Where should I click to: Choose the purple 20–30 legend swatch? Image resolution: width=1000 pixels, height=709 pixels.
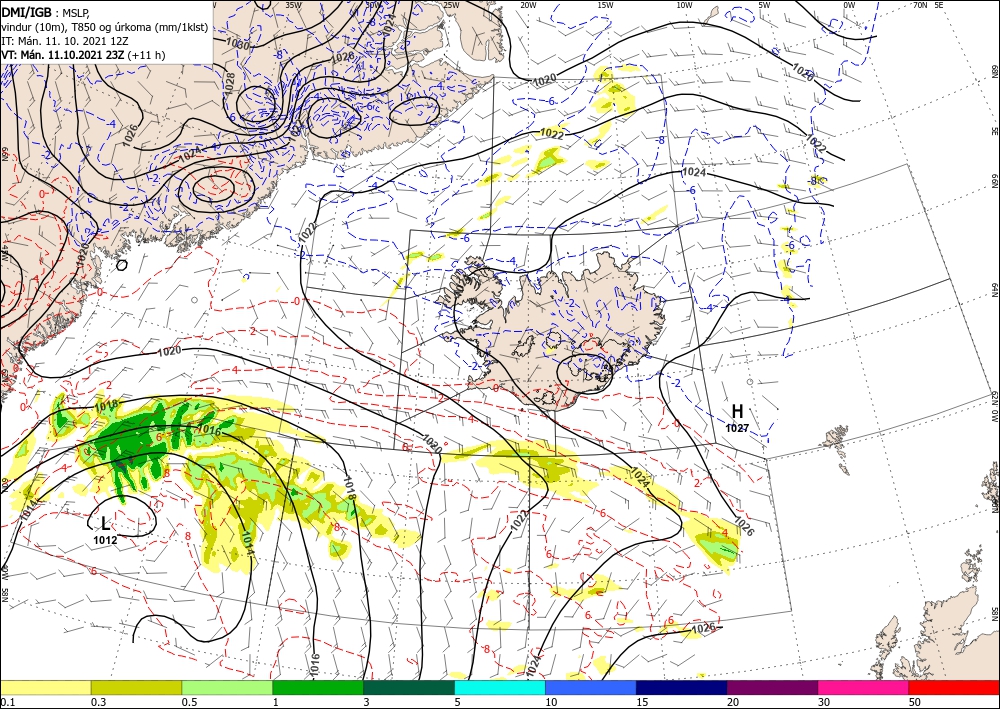click(772, 687)
